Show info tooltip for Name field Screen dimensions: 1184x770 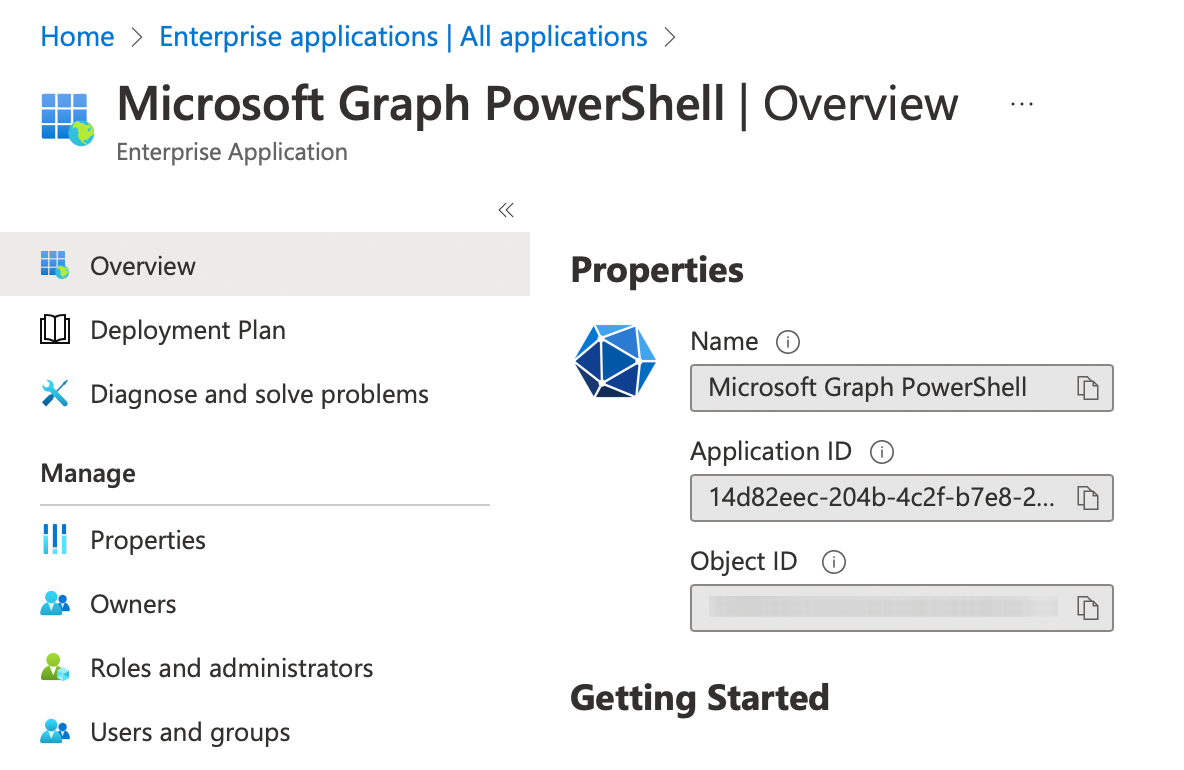coord(788,342)
